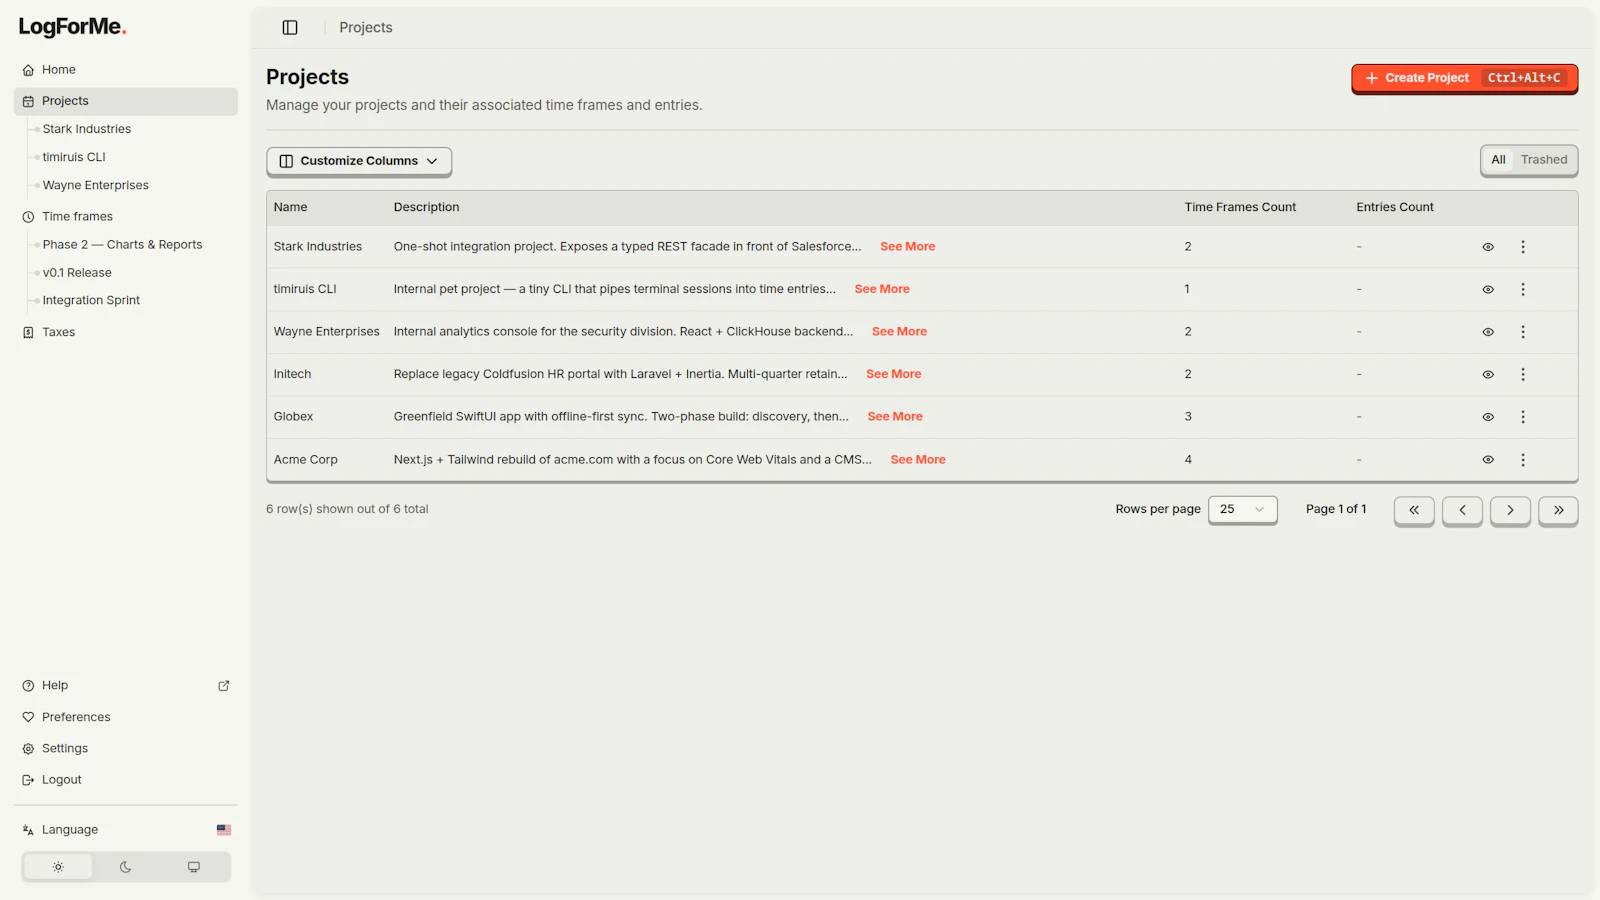Open actions menu for Globex row
This screenshot has width=1600, height=900.
[1523, 417]
